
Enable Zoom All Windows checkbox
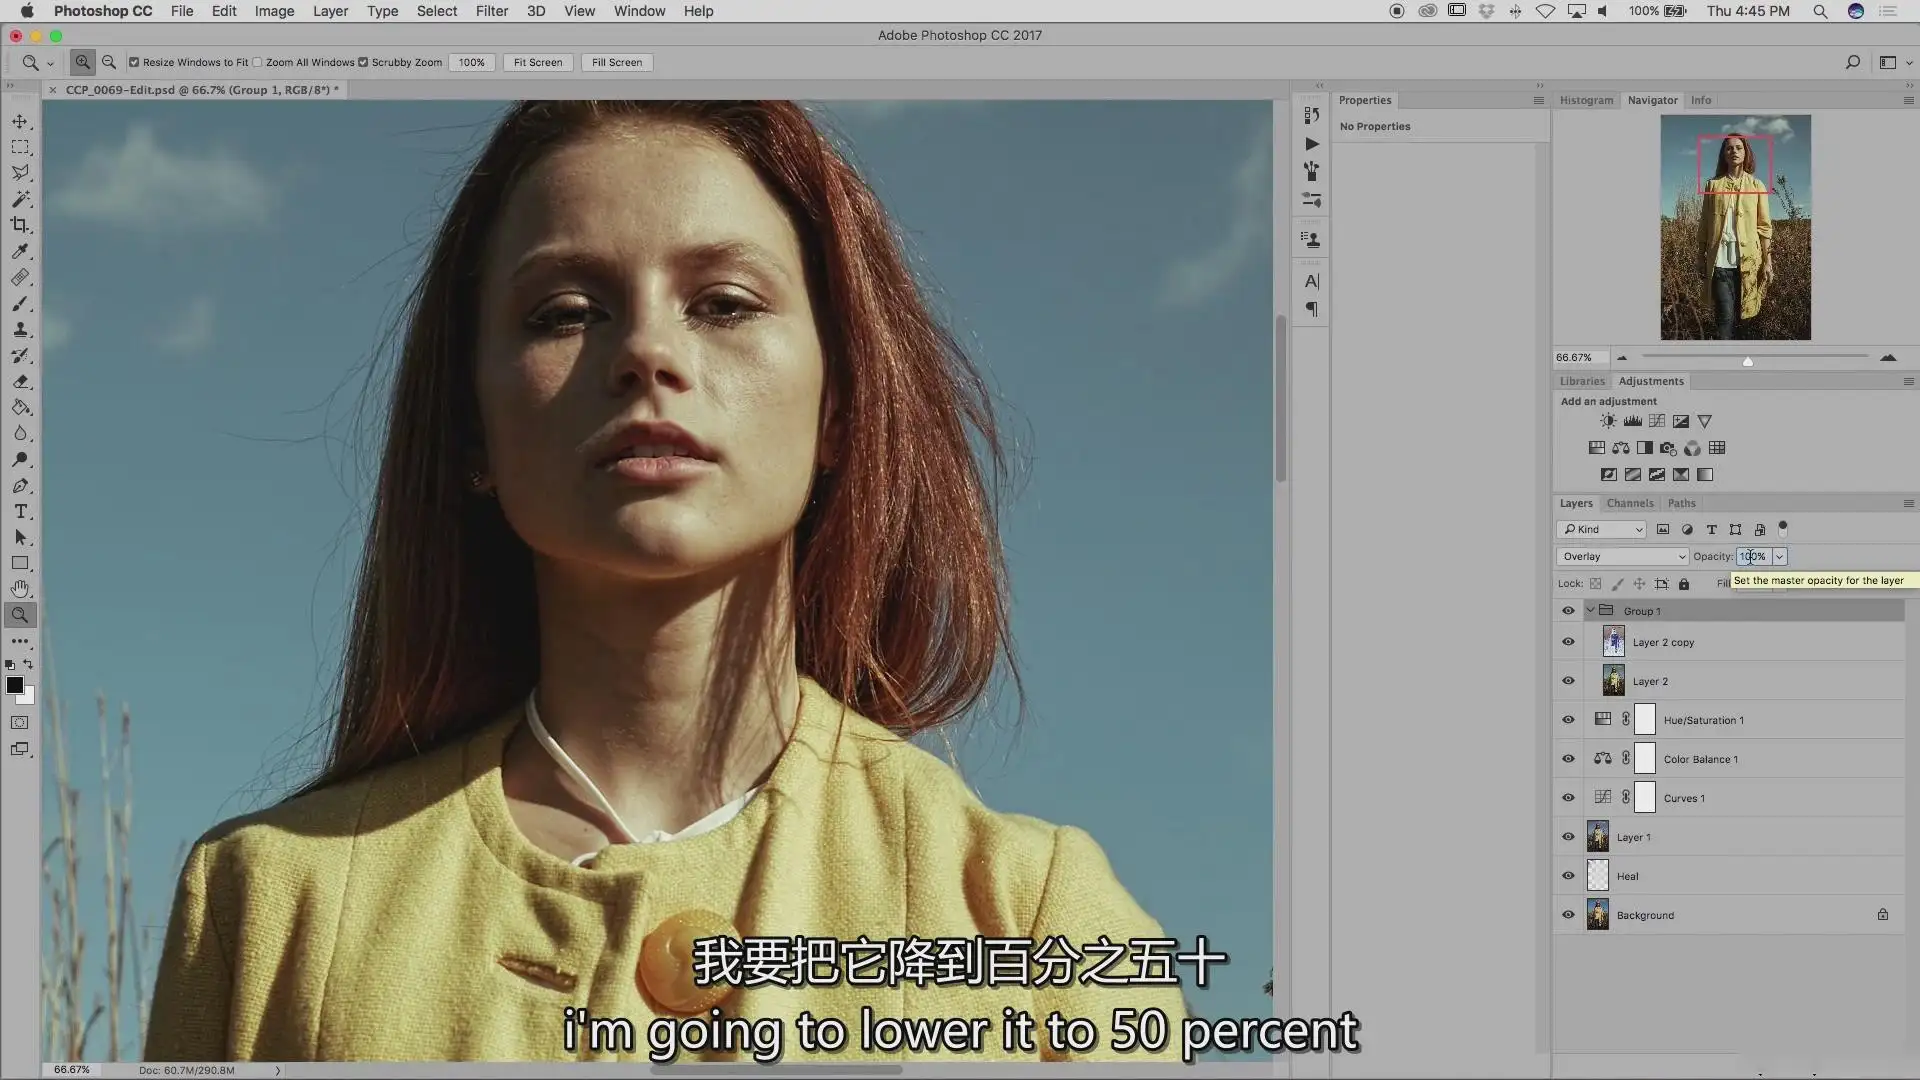tap(257, 62)
